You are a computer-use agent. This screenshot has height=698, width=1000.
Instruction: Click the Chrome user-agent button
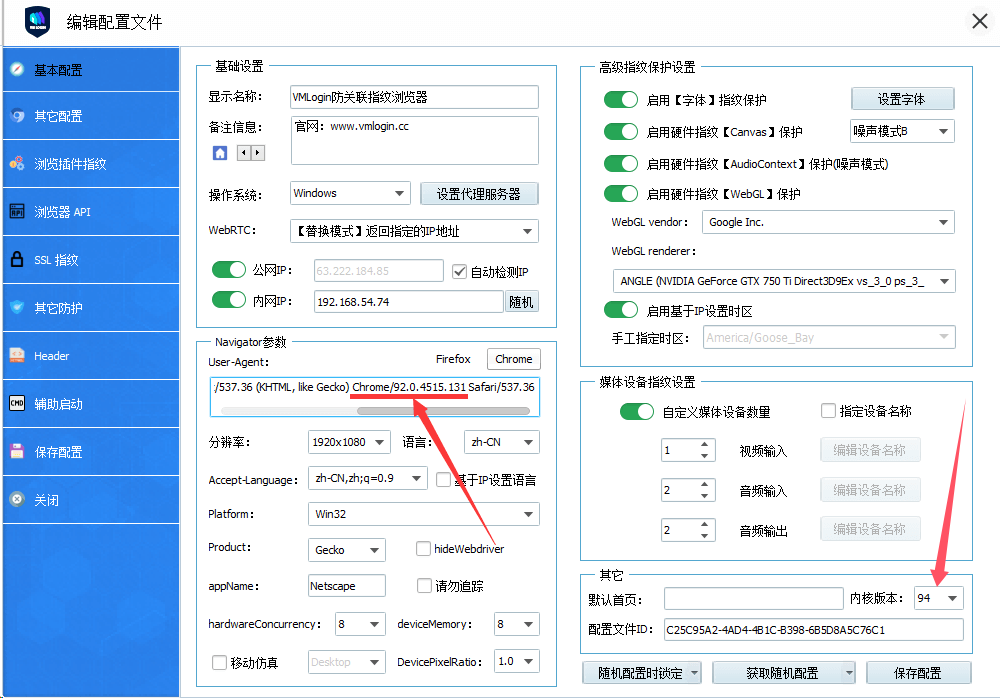pyautogui.click(x=513, y=359)
